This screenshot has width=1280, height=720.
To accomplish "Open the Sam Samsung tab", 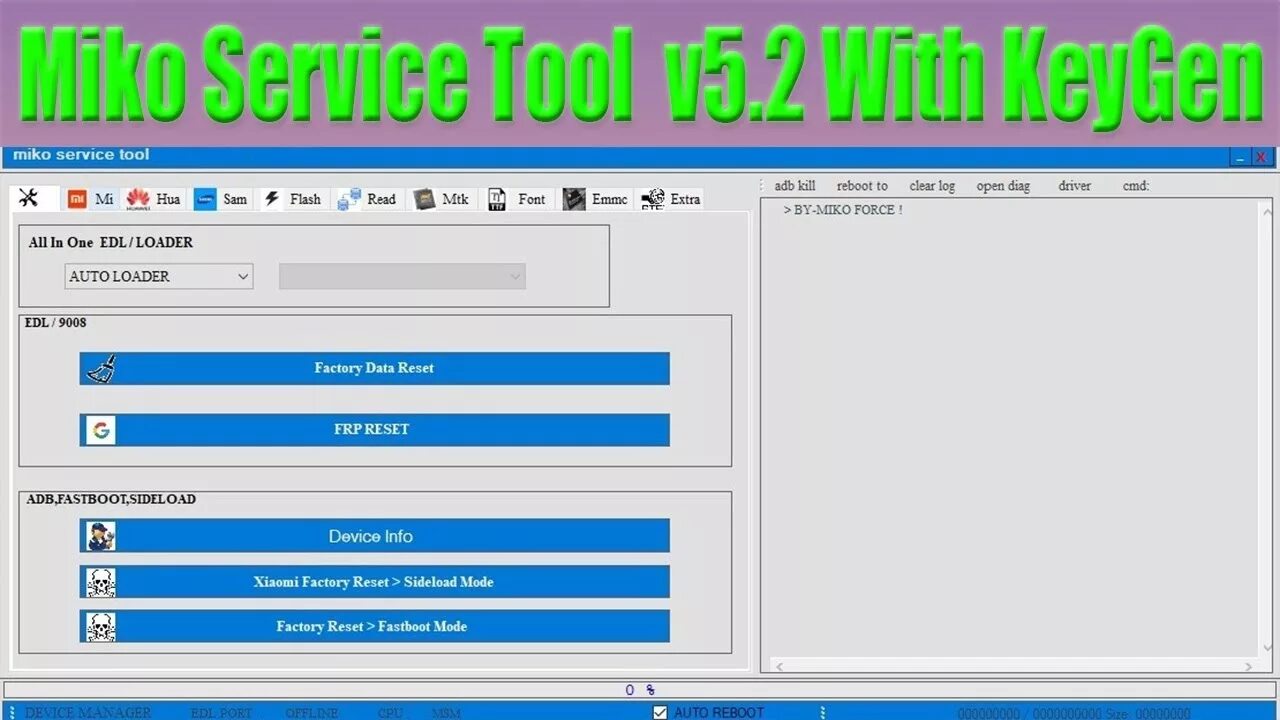I will tap(221, 199).
